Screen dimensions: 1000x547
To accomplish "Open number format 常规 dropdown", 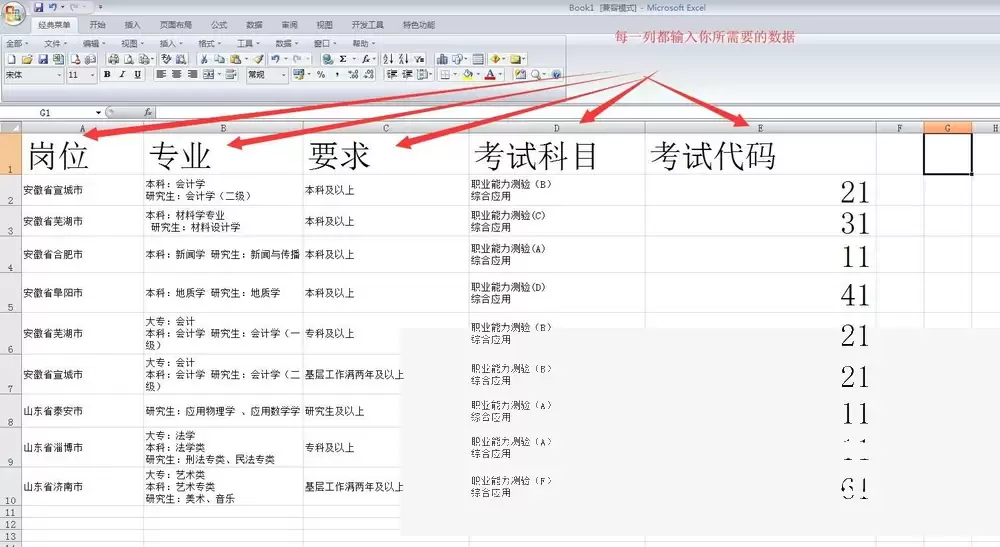I will pos(284,75).
